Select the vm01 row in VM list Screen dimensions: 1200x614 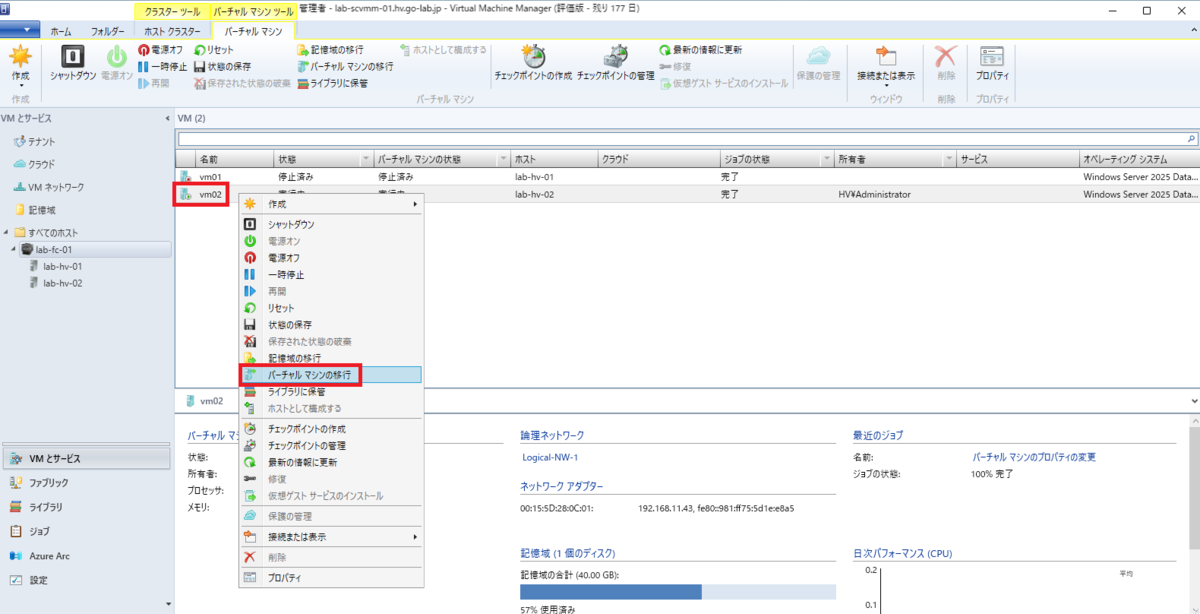687,176
